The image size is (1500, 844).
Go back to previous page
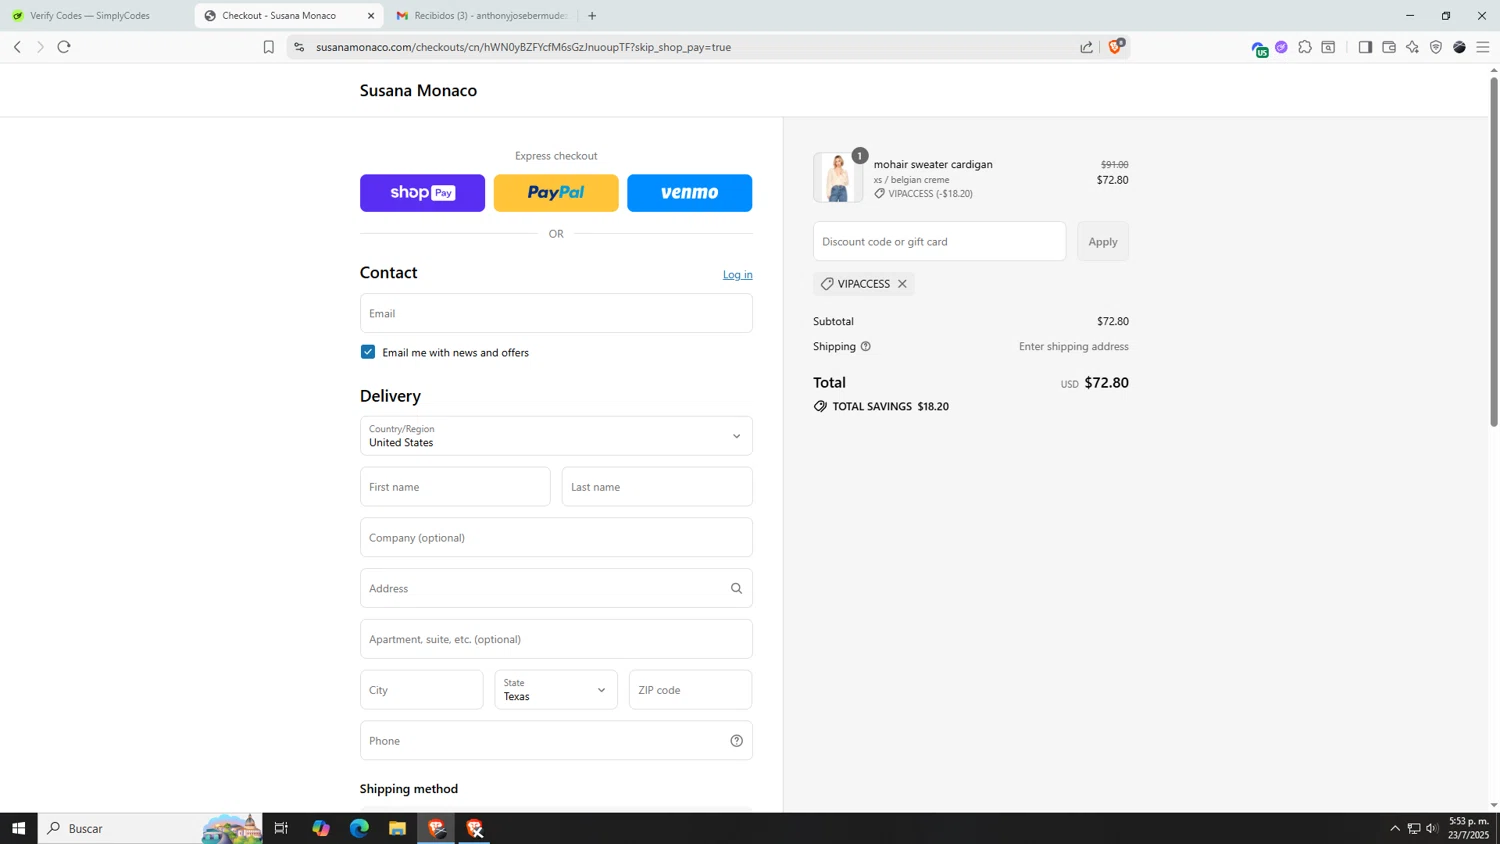[x=17, y=47]
